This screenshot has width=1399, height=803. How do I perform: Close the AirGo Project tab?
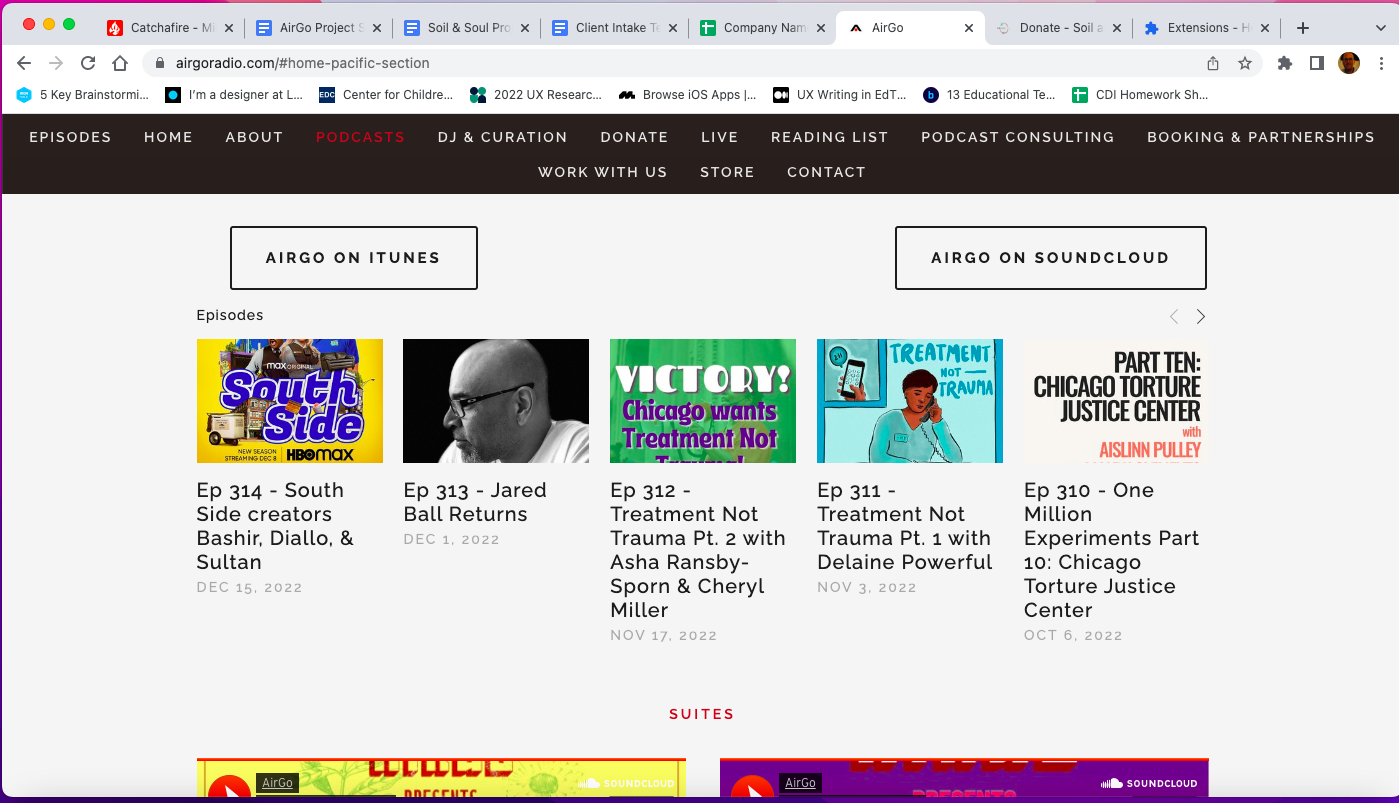[377, 28]
